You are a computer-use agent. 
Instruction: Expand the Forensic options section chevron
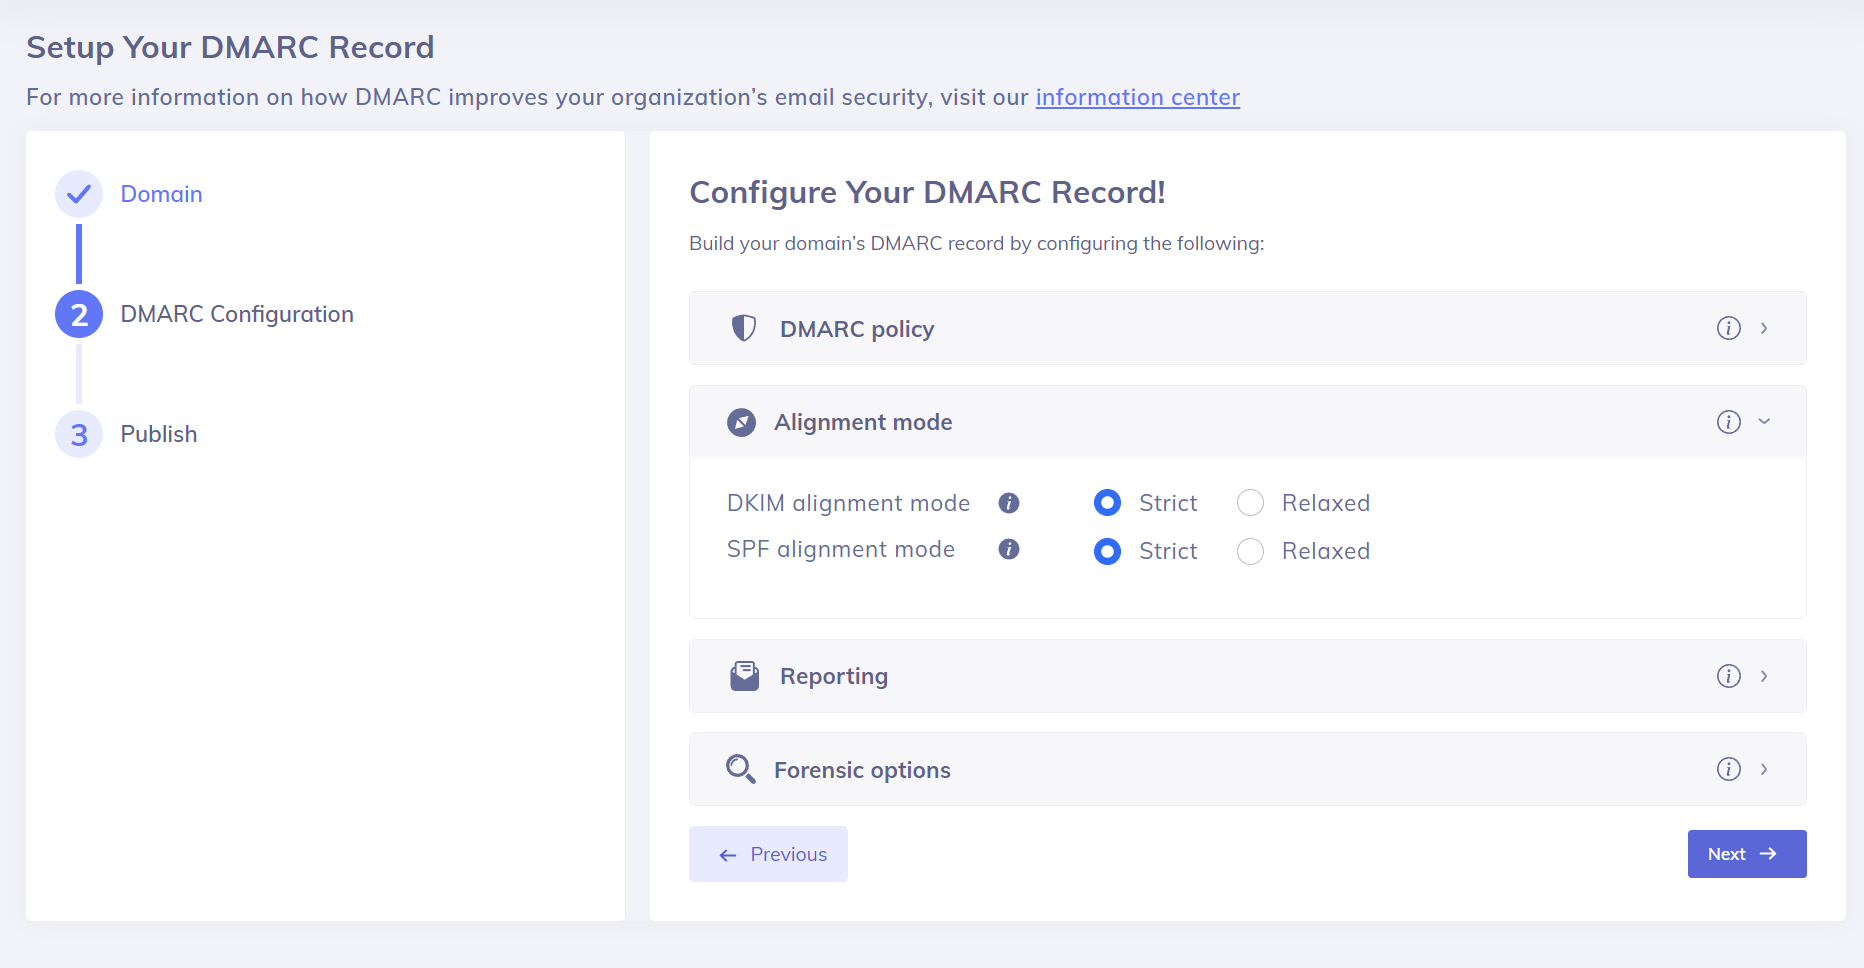click(x=1764, y=769)
